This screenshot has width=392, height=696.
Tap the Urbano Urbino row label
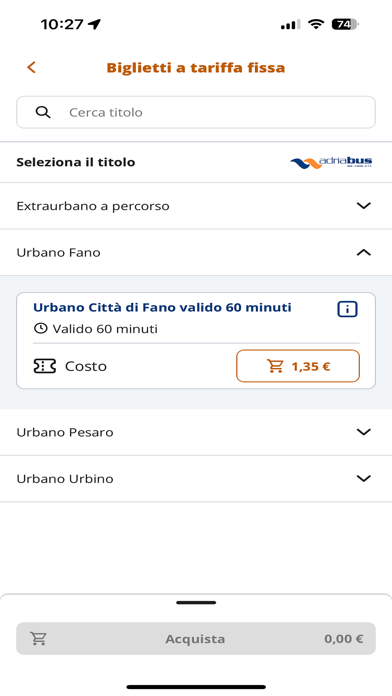click(65, 479)
